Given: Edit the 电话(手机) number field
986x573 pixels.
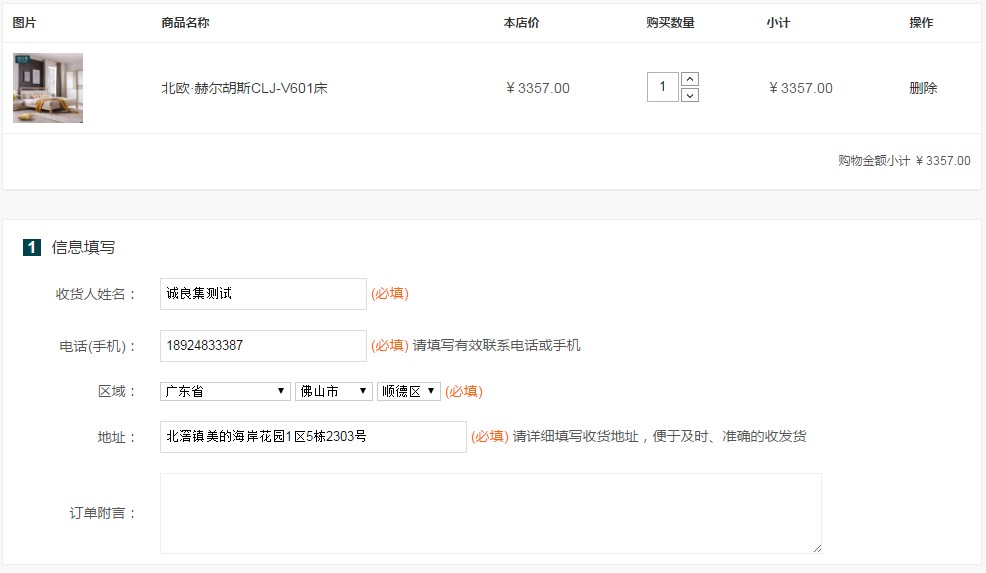Looking at the screenshot, I should (x=263, y=346).
